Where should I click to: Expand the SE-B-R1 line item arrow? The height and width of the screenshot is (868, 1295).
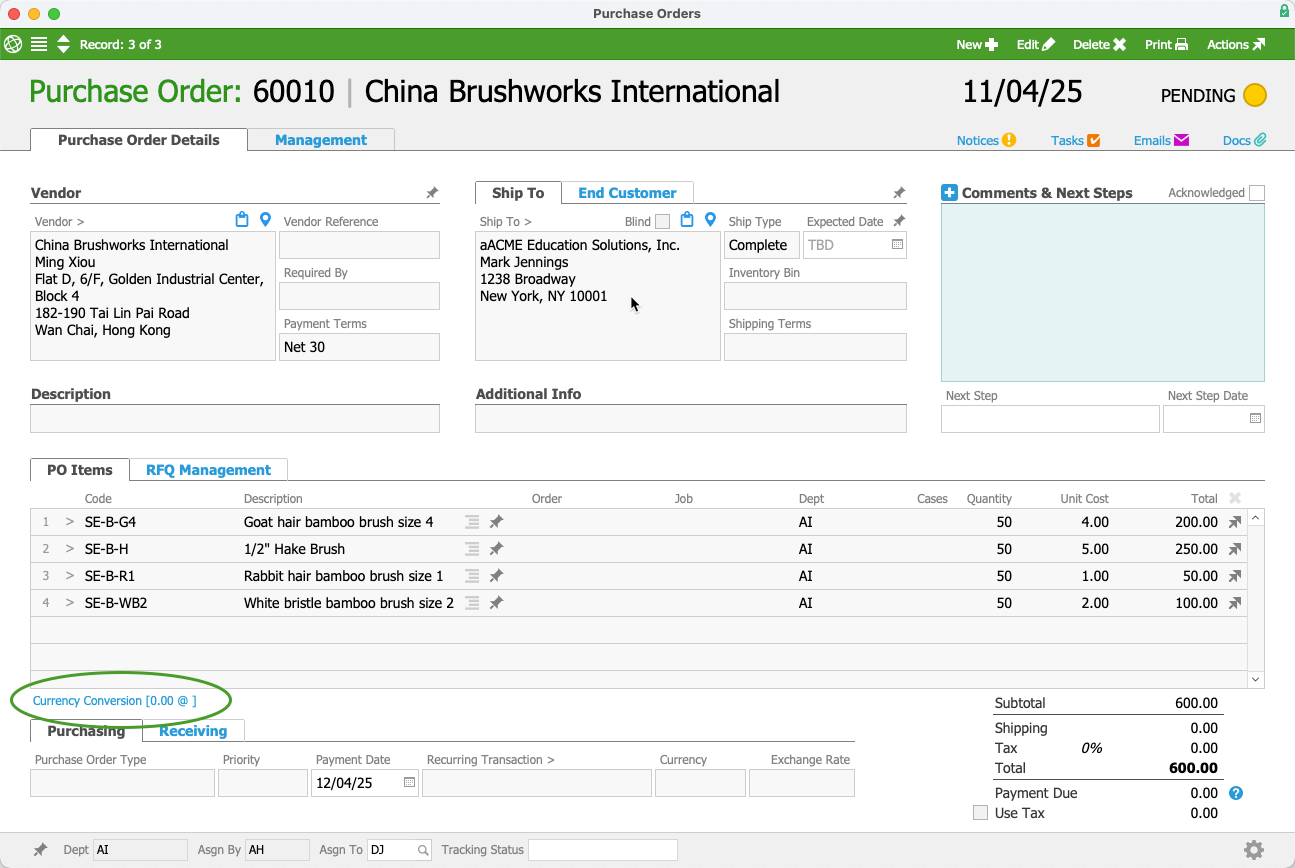tap(70, 576)
